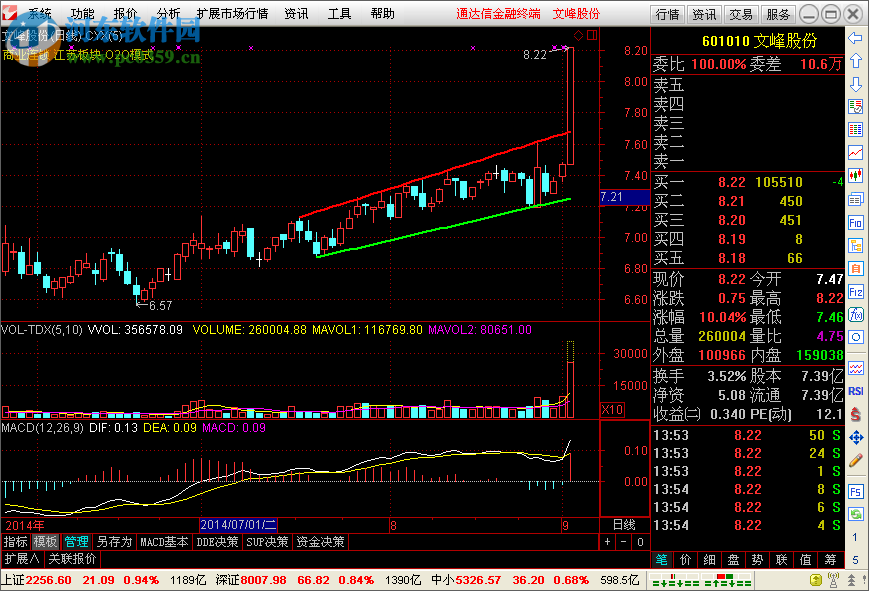Click the red S icon in sidebar

(x=856, y=414)
